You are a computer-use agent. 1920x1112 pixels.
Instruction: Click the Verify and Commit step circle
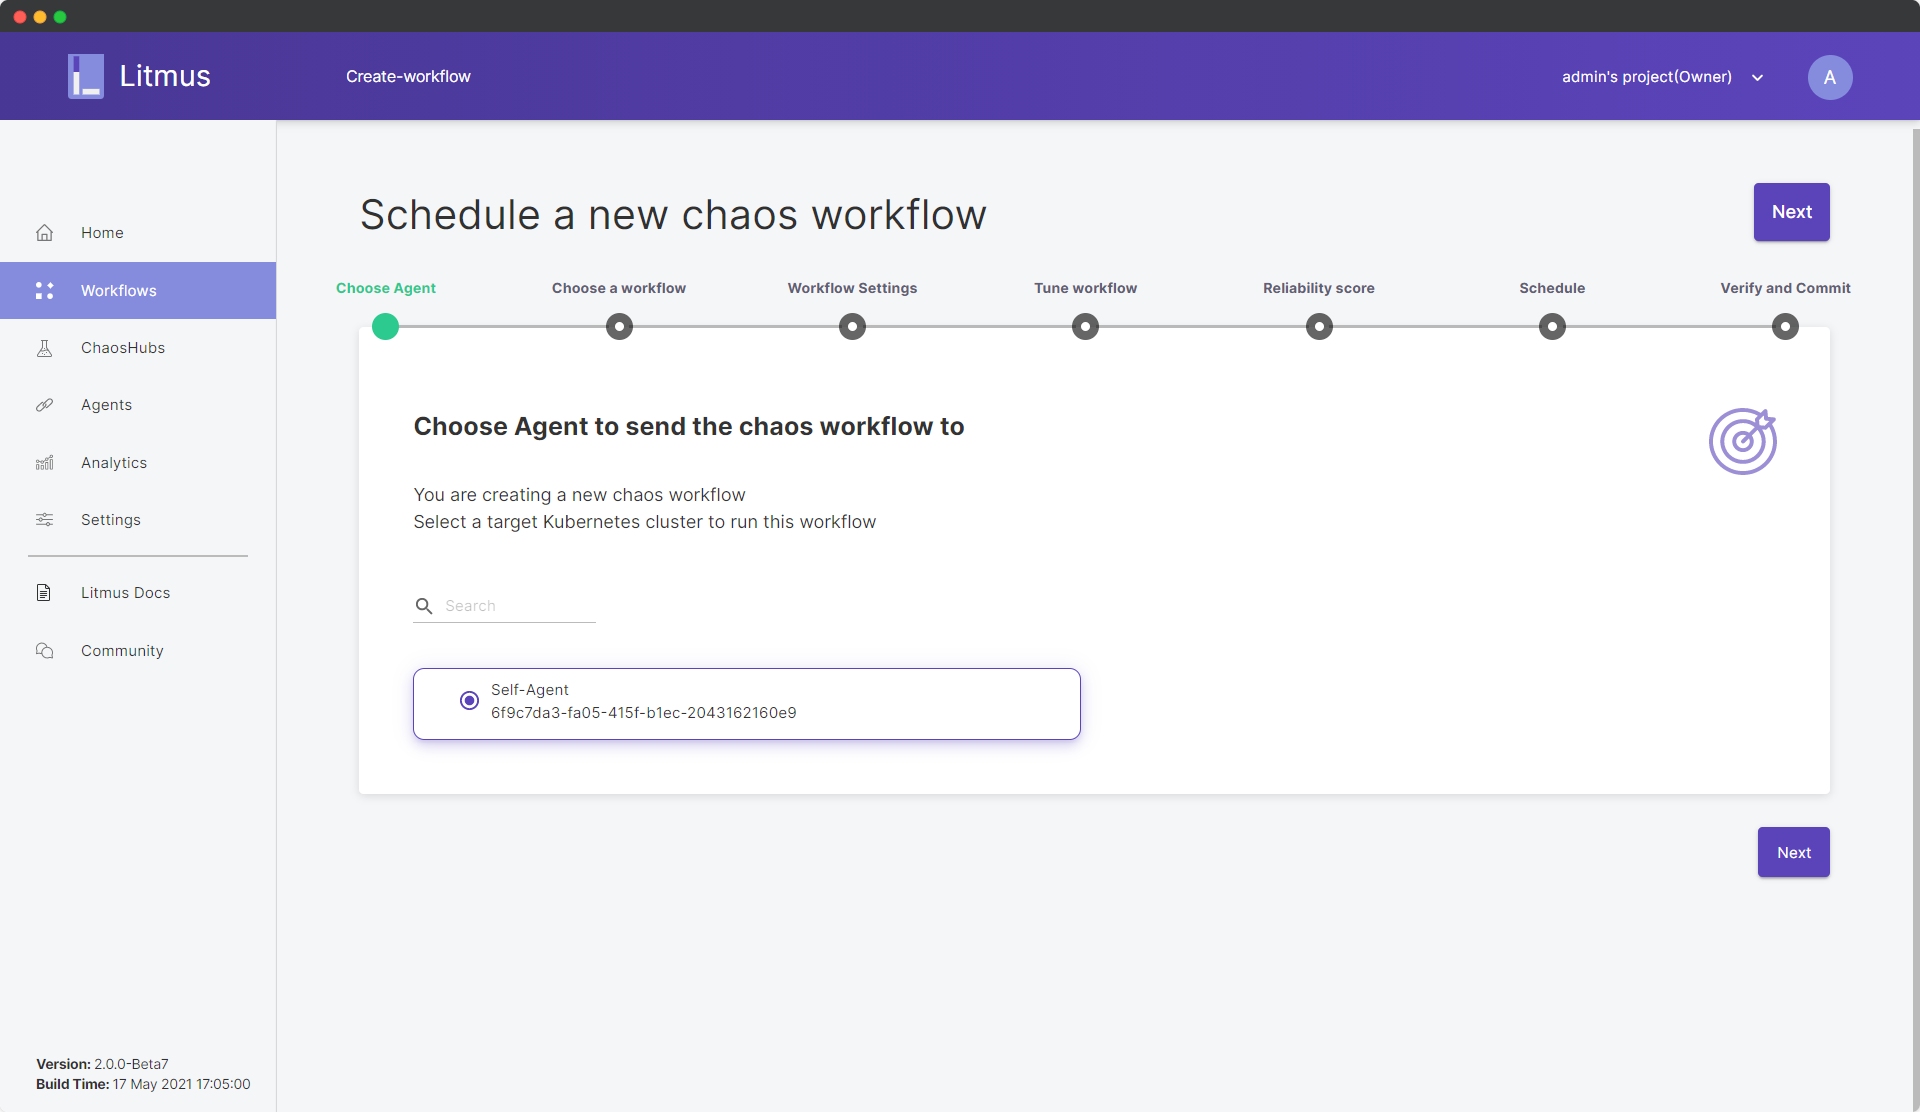point(1785,326)
